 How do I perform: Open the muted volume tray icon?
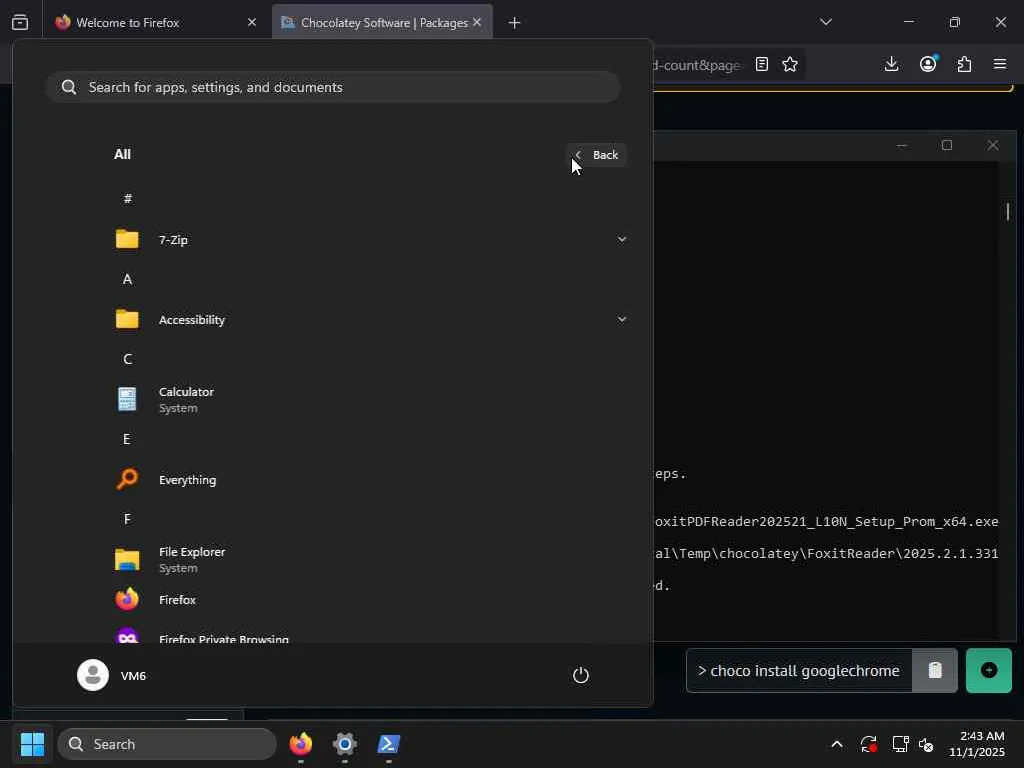pos(926,744)
